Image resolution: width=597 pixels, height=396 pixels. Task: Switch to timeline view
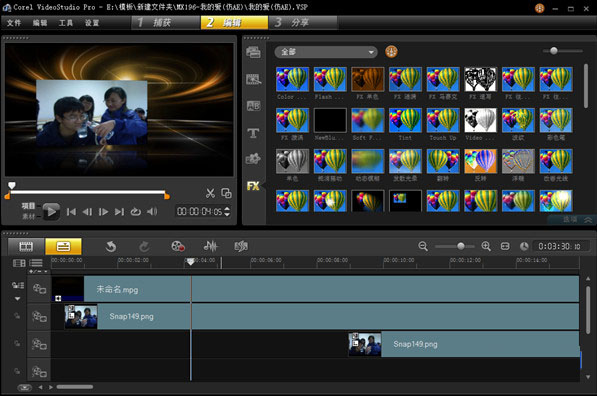tap(63, 247)
